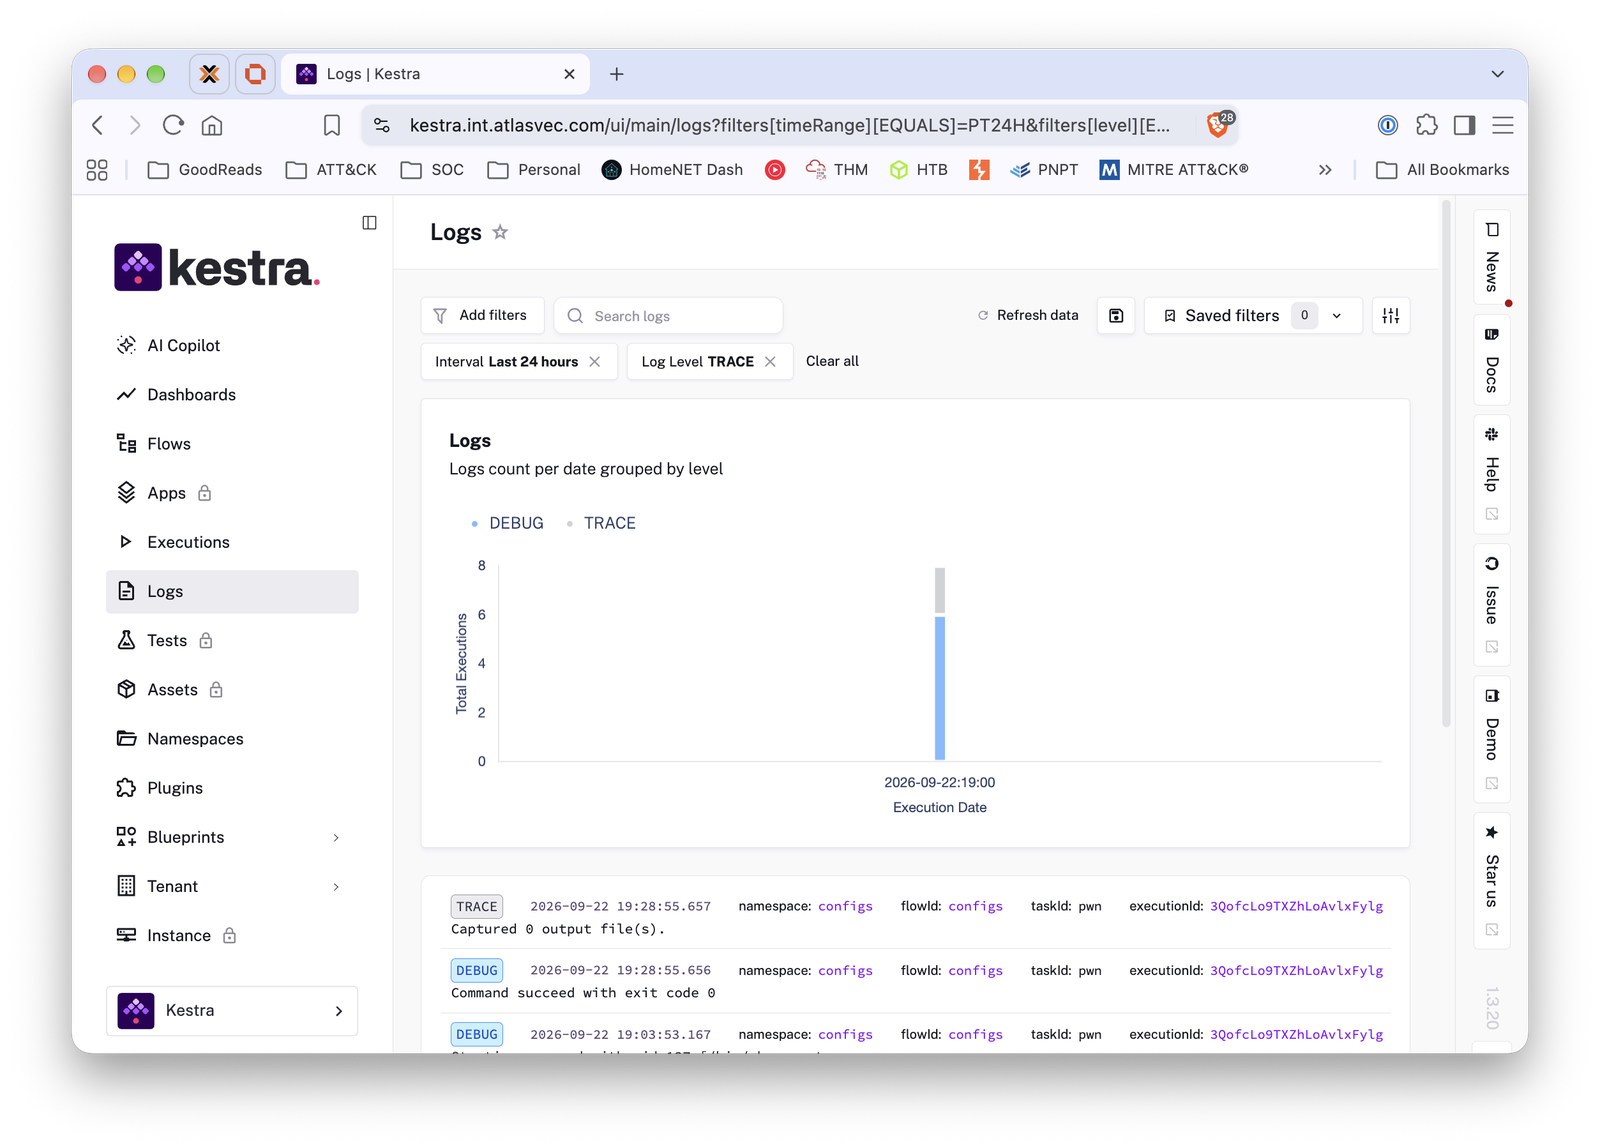Image resolution: width=1600 pixels, height=1148 pixels.
Task: Remove the Interval Last 24 hours filter
Action: [x=595, y=362]
